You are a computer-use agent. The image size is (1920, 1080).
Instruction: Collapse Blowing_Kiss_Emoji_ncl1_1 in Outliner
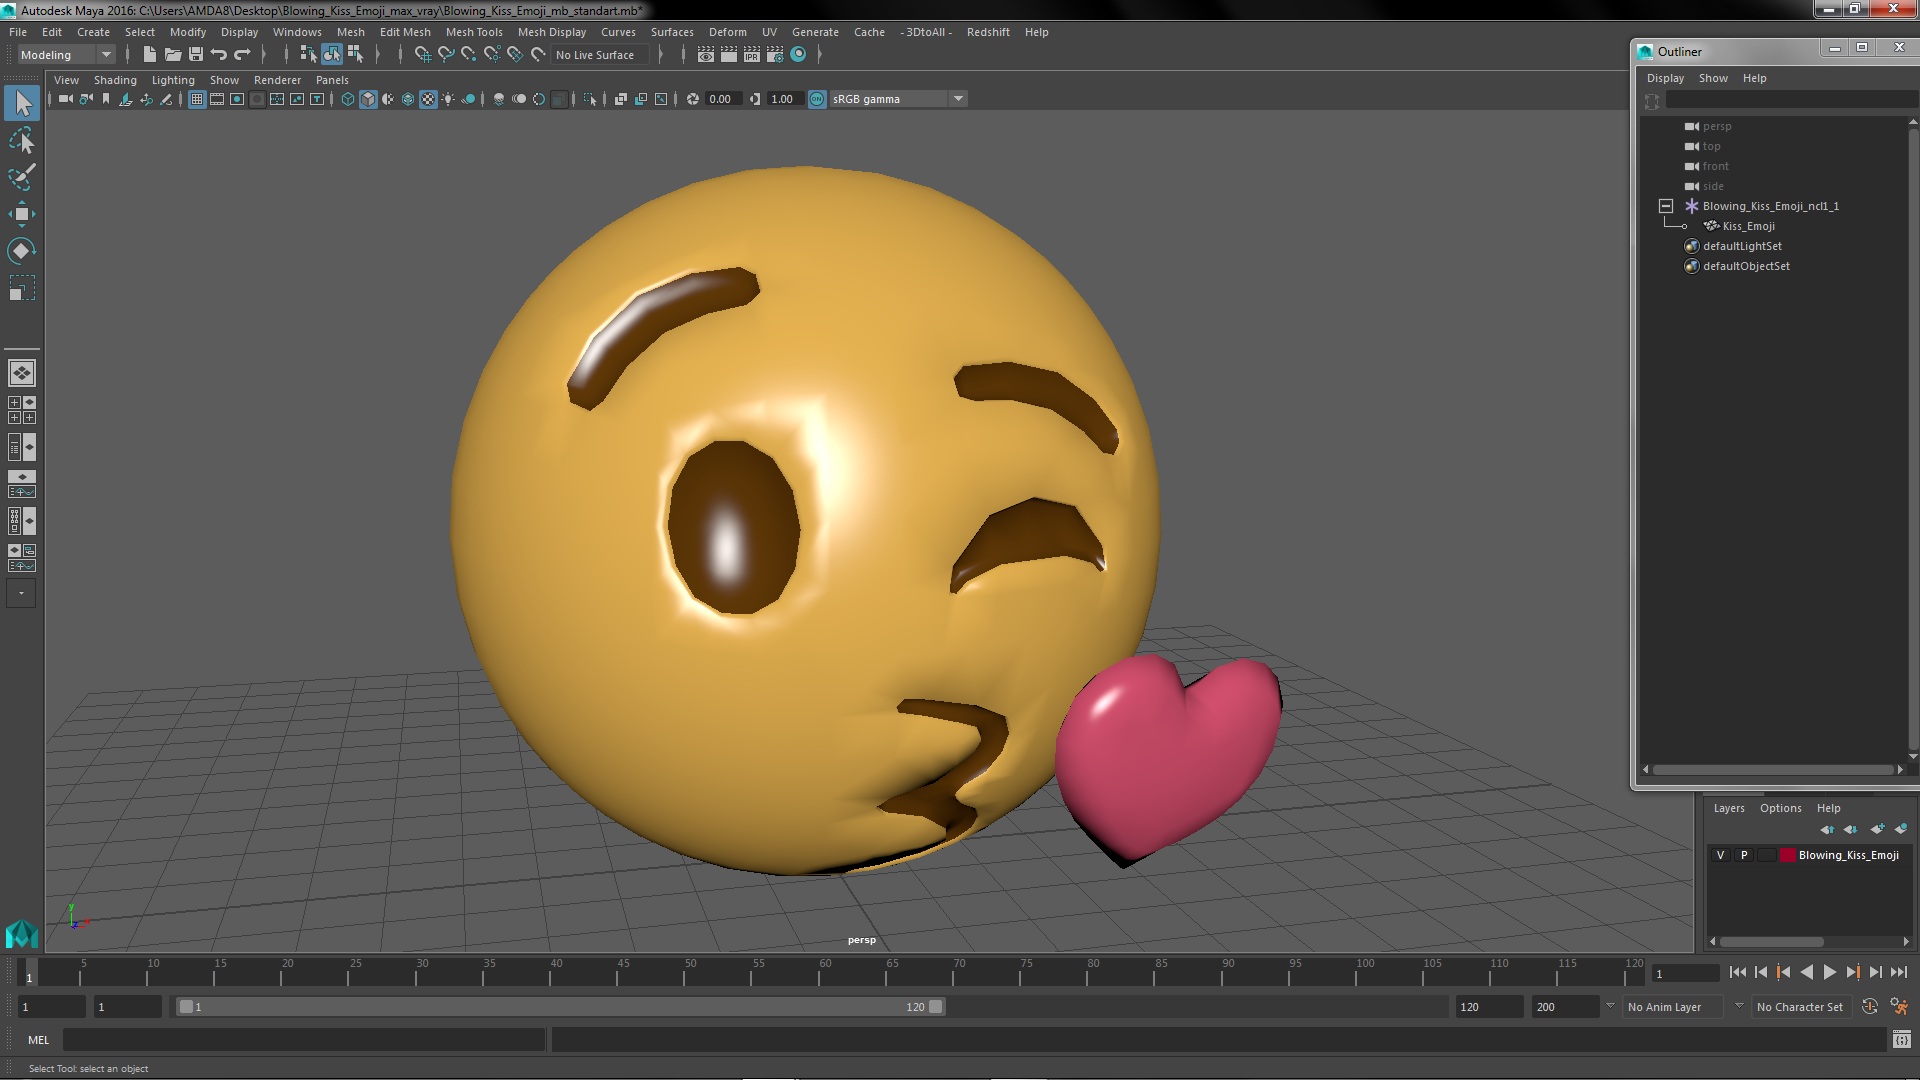pyautogui.click(x=1666, y=206)
